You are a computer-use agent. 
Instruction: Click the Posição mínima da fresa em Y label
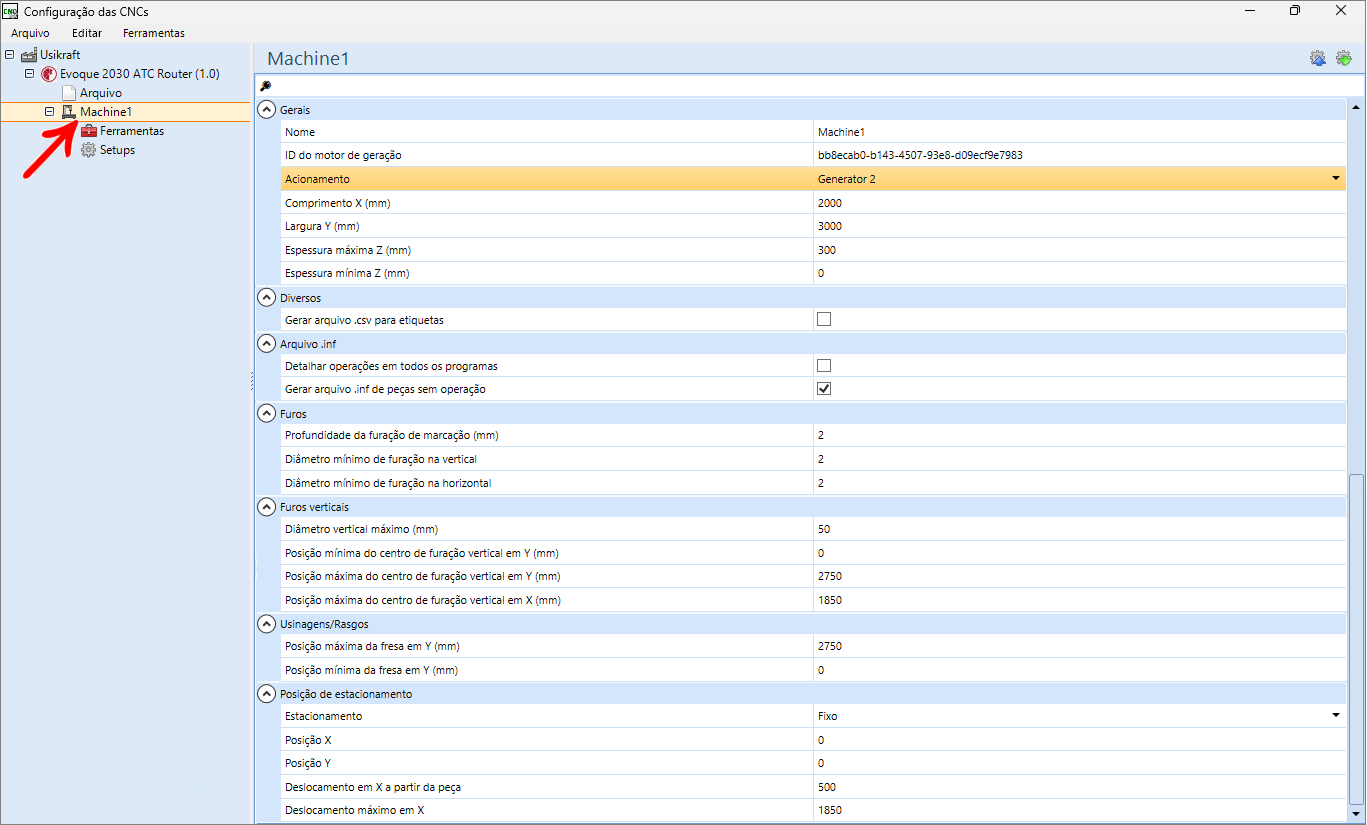371,670
